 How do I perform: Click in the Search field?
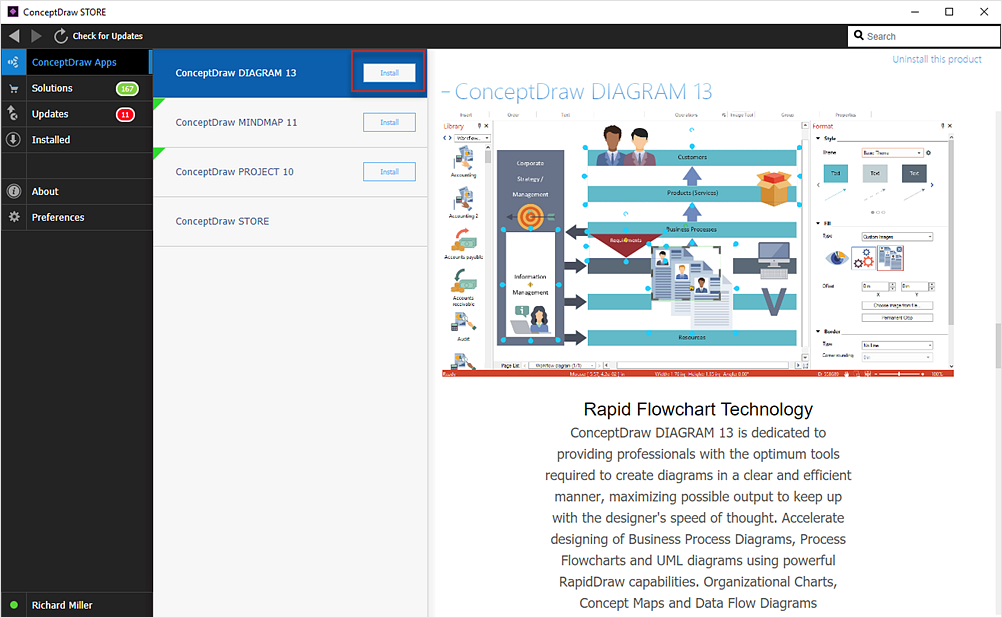click(x=923, y=36)
